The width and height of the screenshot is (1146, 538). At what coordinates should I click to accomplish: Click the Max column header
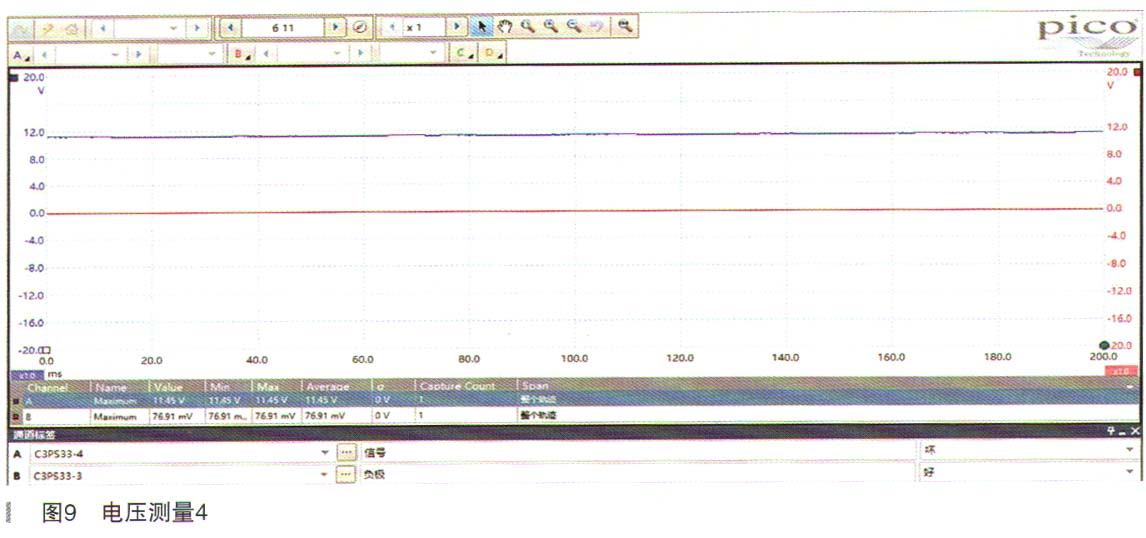[x=275, y=386]
